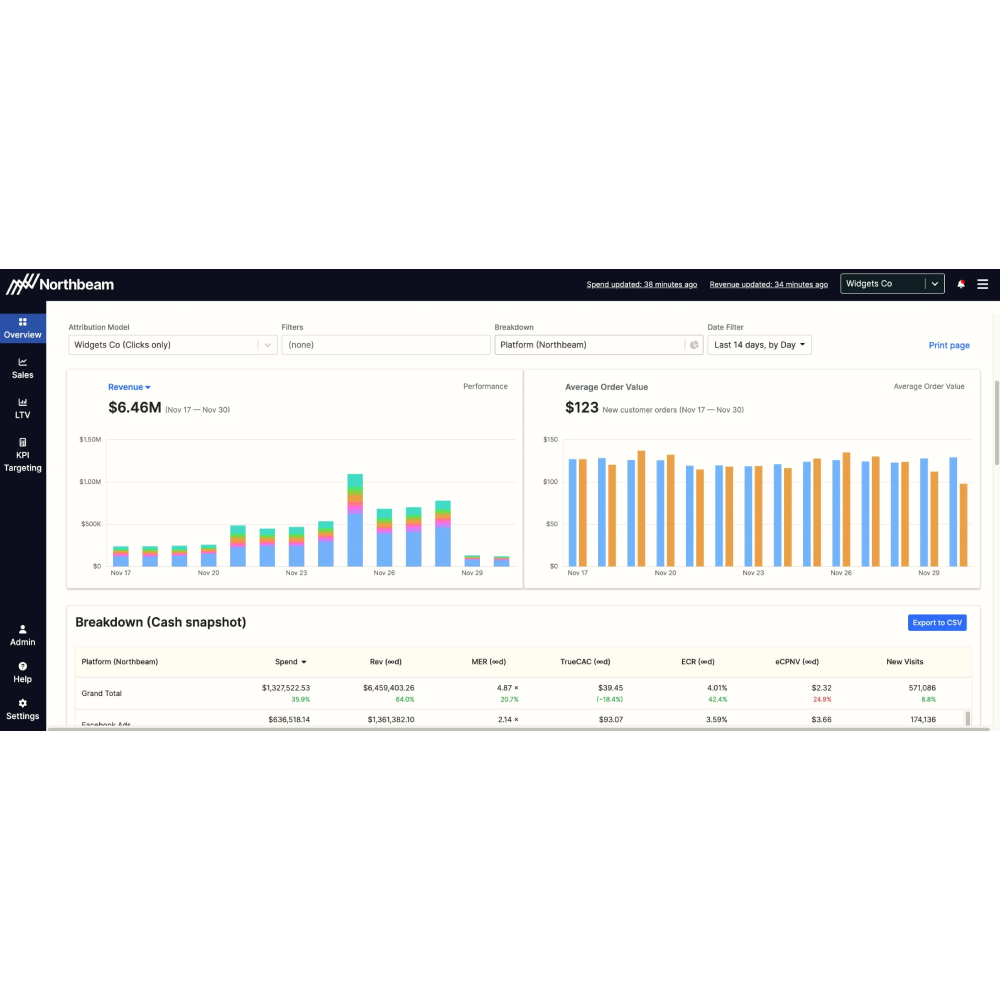Sort table by Spend column header

tap(291, 662)
